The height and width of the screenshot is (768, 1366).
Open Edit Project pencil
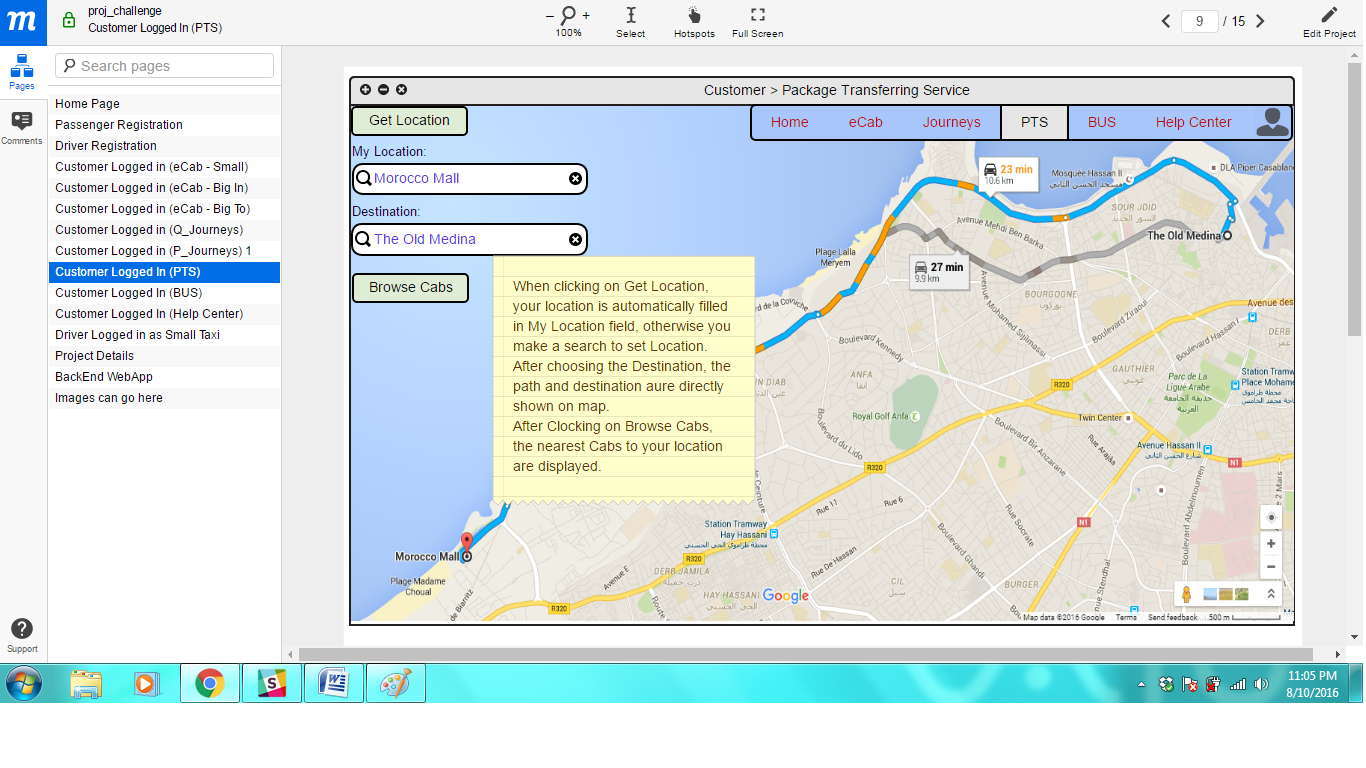coord(1329,22)
